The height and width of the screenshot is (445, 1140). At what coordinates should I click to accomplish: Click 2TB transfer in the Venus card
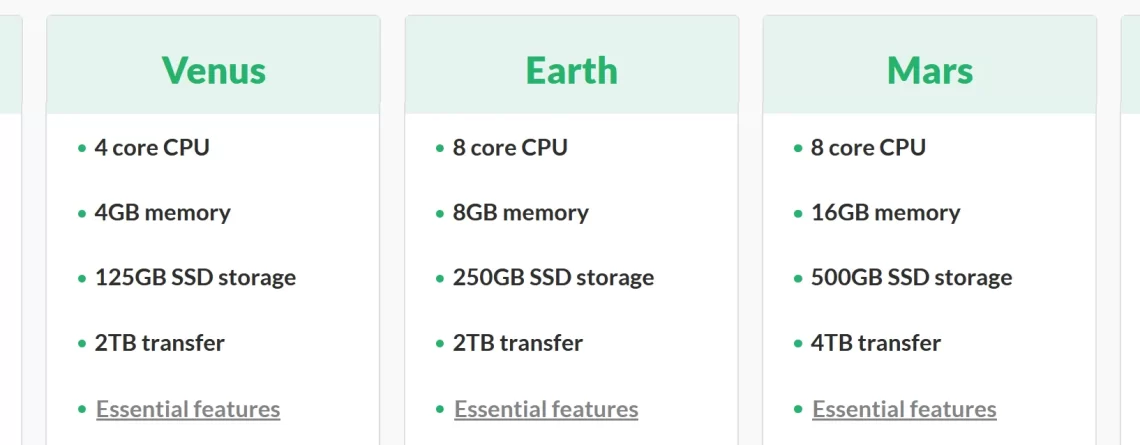pyautogui.click(x=159, y=343)
